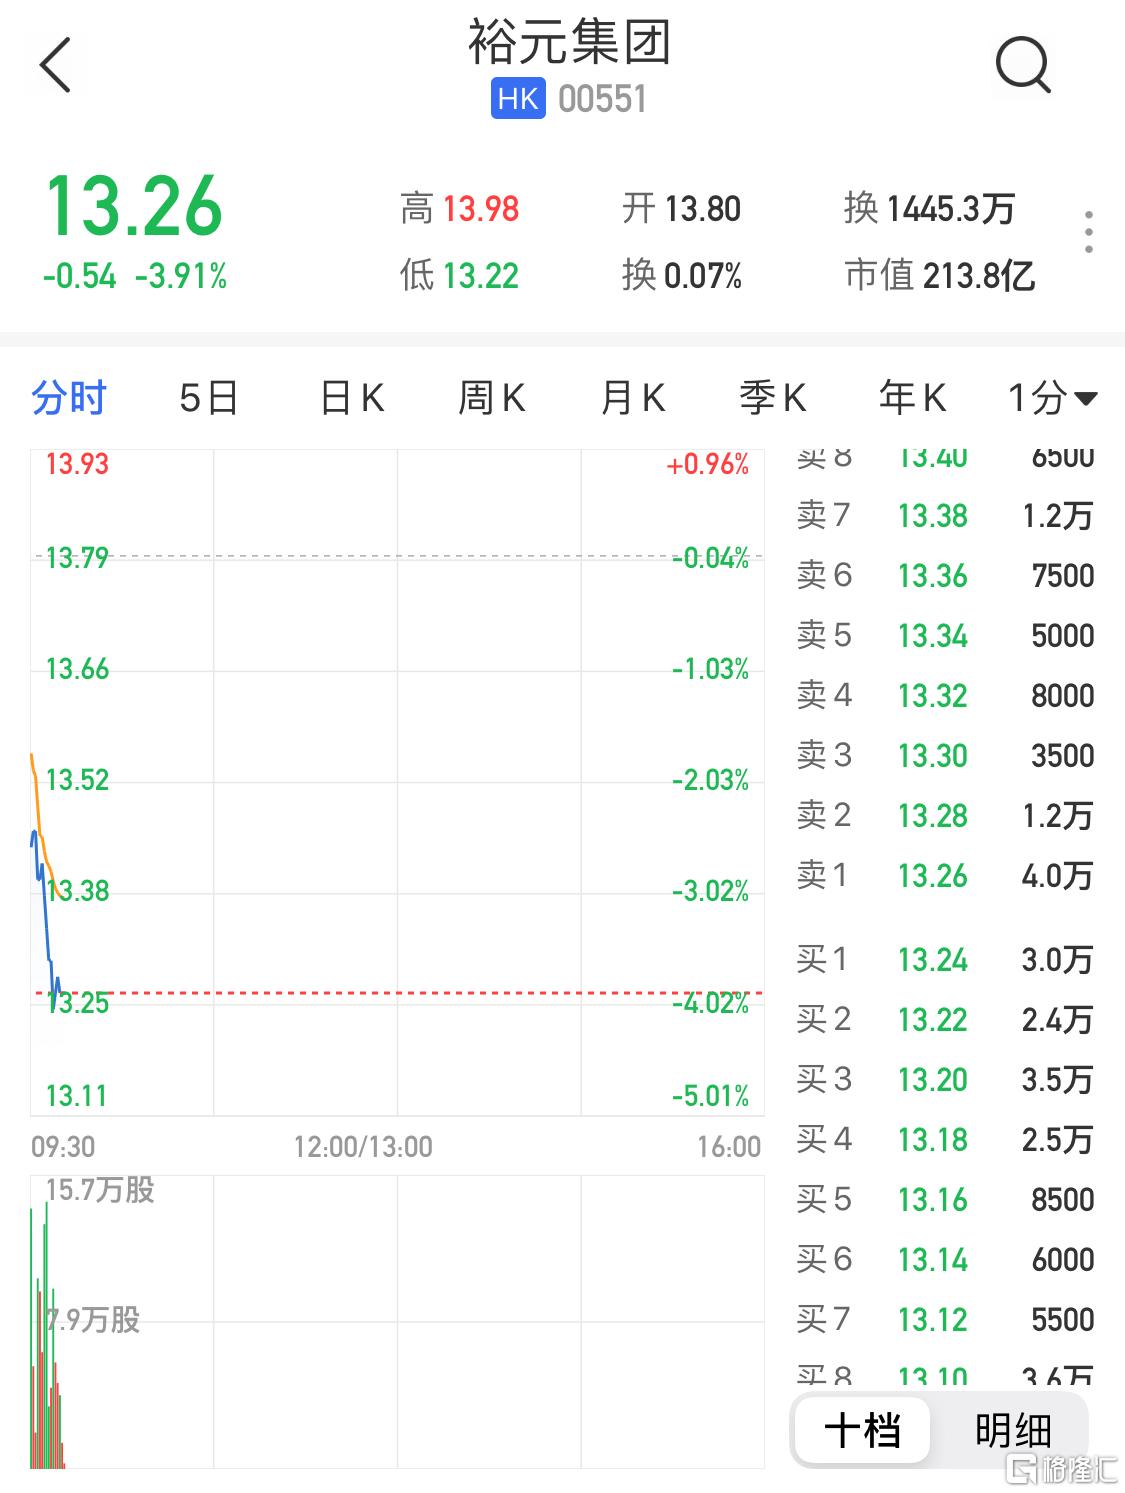Tap the 12:00/13:00 time label
This screenshot has height=1493, width=1125.
(363, 1147)
